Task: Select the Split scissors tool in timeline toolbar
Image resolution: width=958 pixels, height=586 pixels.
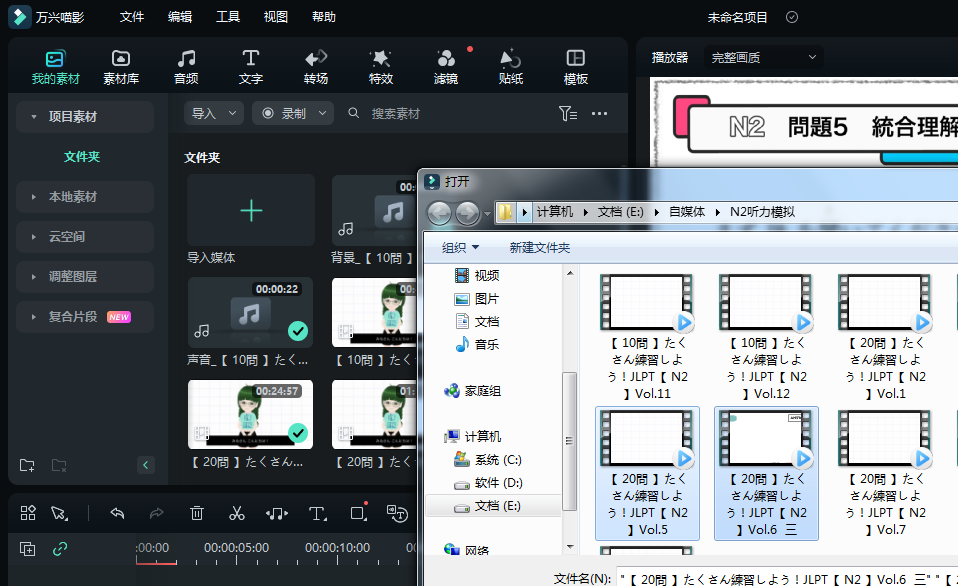Action: coord(237,513)
